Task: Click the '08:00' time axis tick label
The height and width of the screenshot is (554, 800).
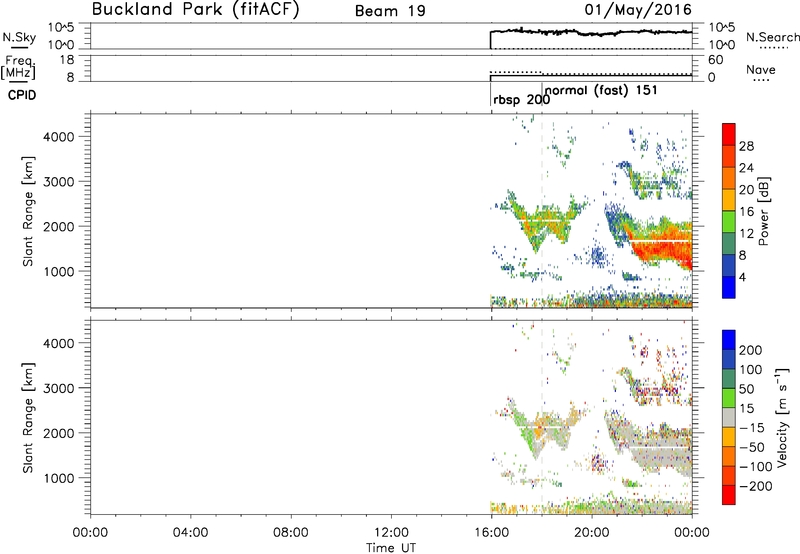Action: [x=291, y=533]
